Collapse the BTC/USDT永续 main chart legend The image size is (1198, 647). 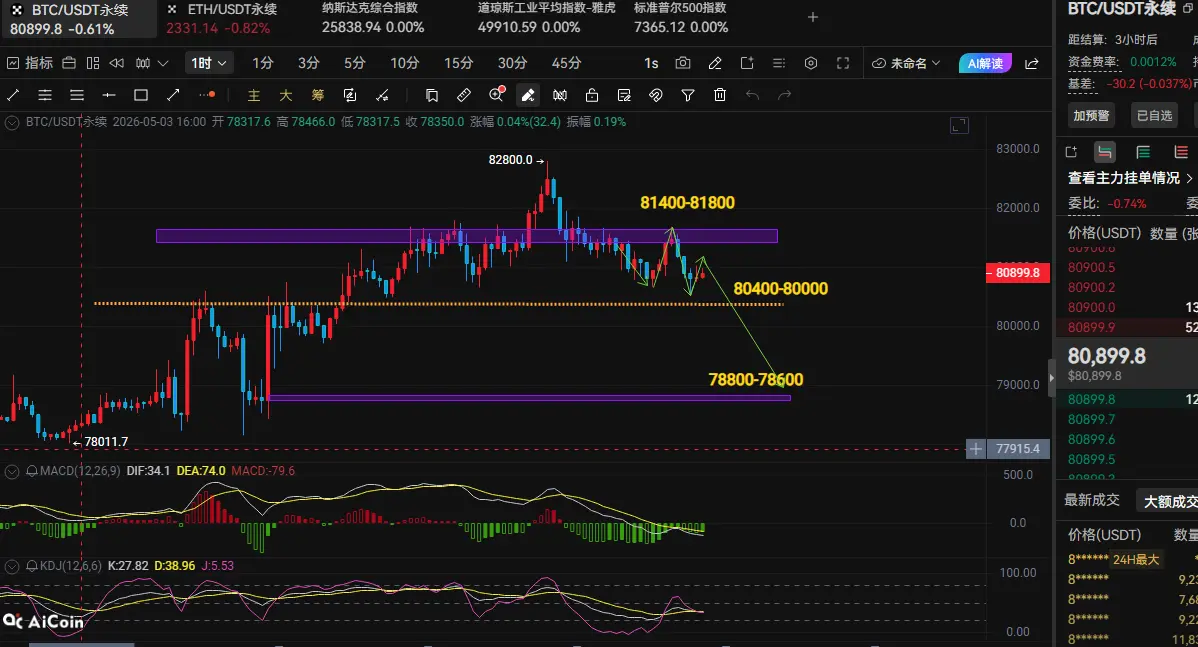pyautogui.click(x=12, y=122)
